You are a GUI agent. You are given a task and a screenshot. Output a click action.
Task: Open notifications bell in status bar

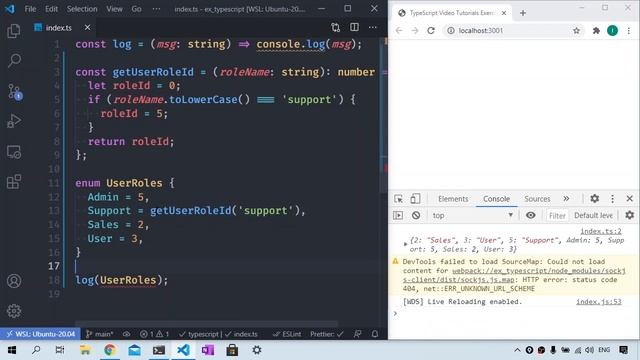375,334
